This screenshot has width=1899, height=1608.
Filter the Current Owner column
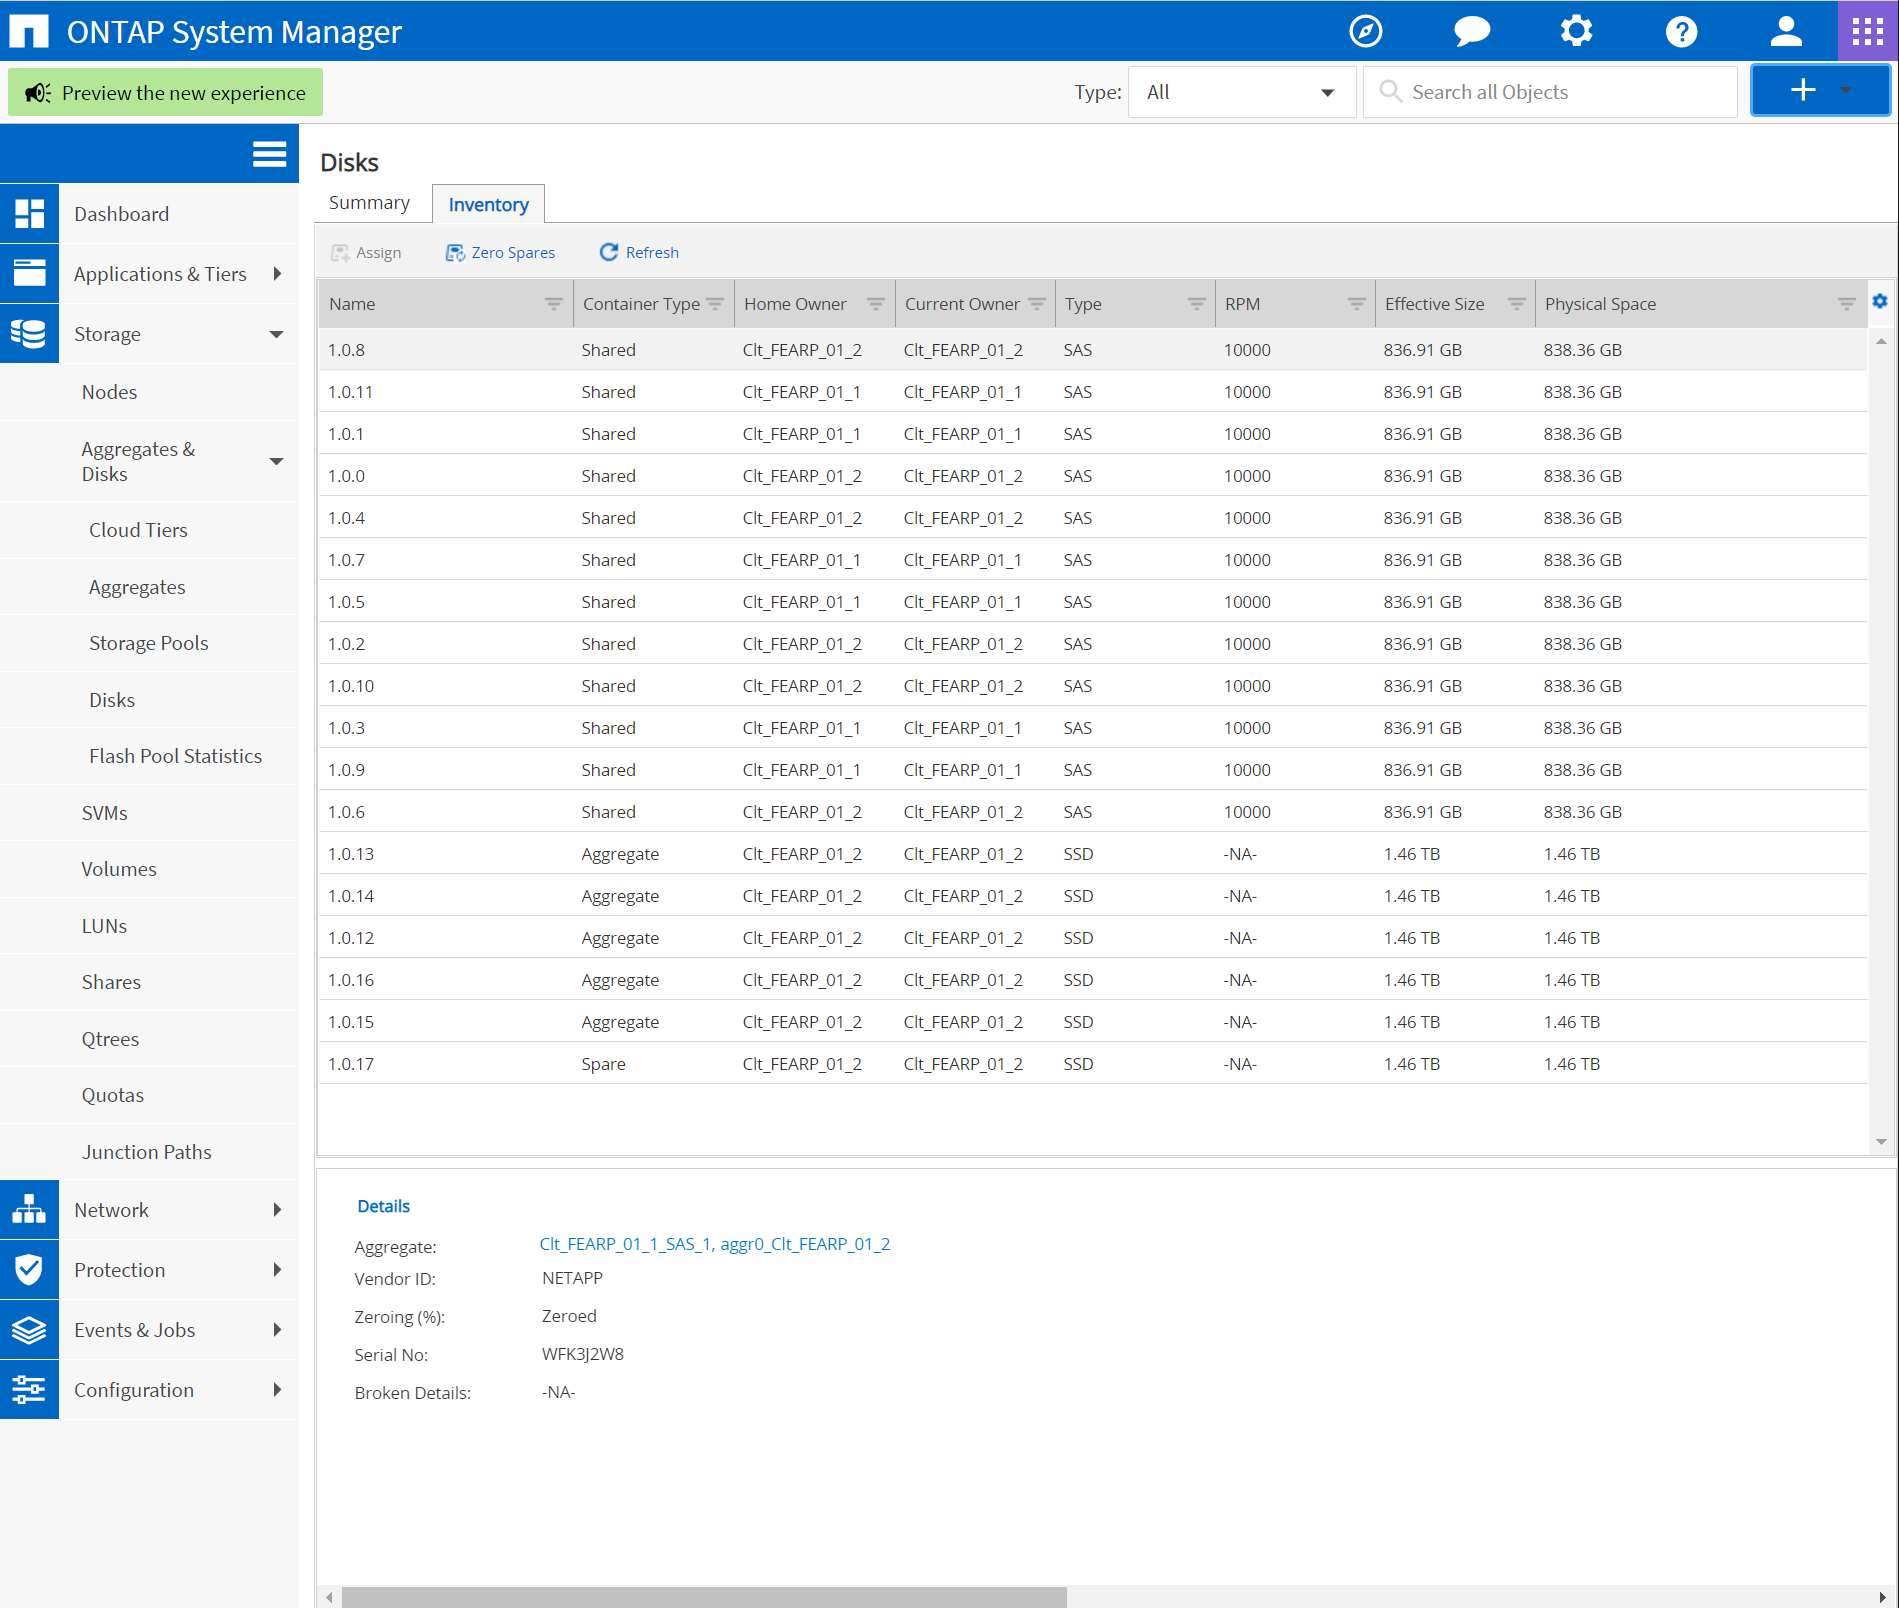[x=1037, y=304]
